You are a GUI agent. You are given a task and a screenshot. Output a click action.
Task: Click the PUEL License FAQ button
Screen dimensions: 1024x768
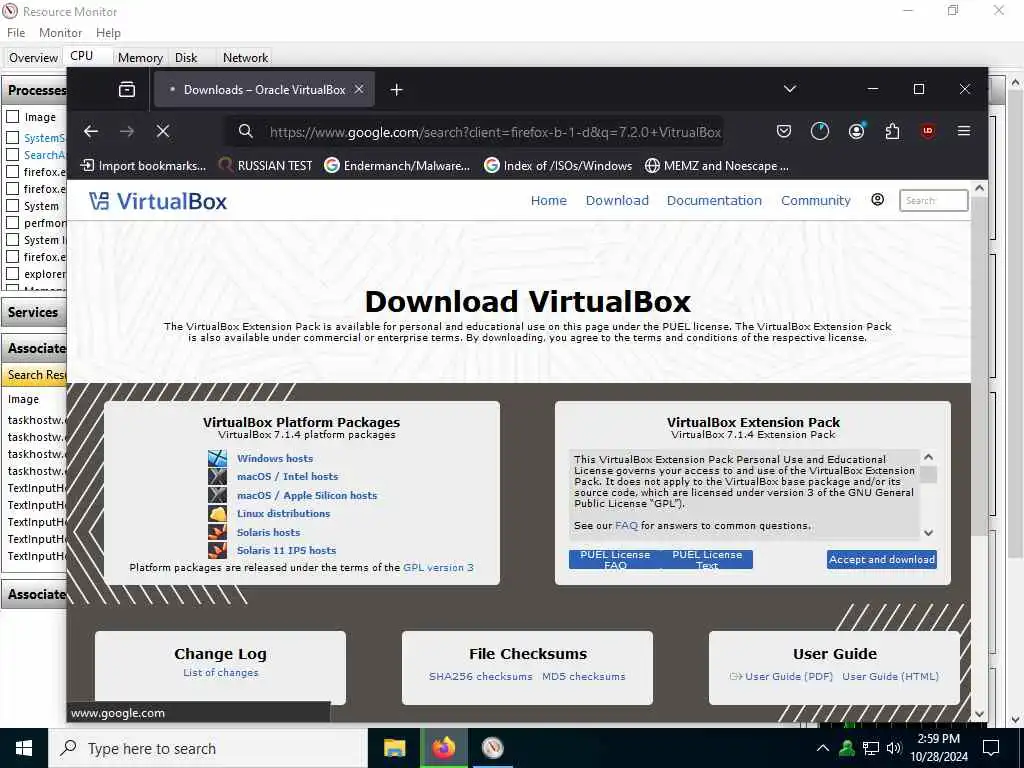(615, 559)
